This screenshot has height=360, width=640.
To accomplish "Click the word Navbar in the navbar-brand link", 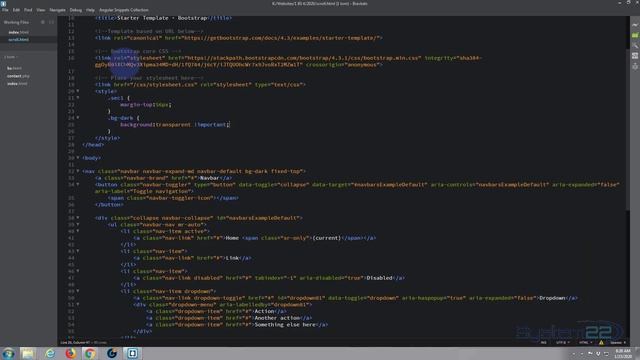I will pos(209,178).
